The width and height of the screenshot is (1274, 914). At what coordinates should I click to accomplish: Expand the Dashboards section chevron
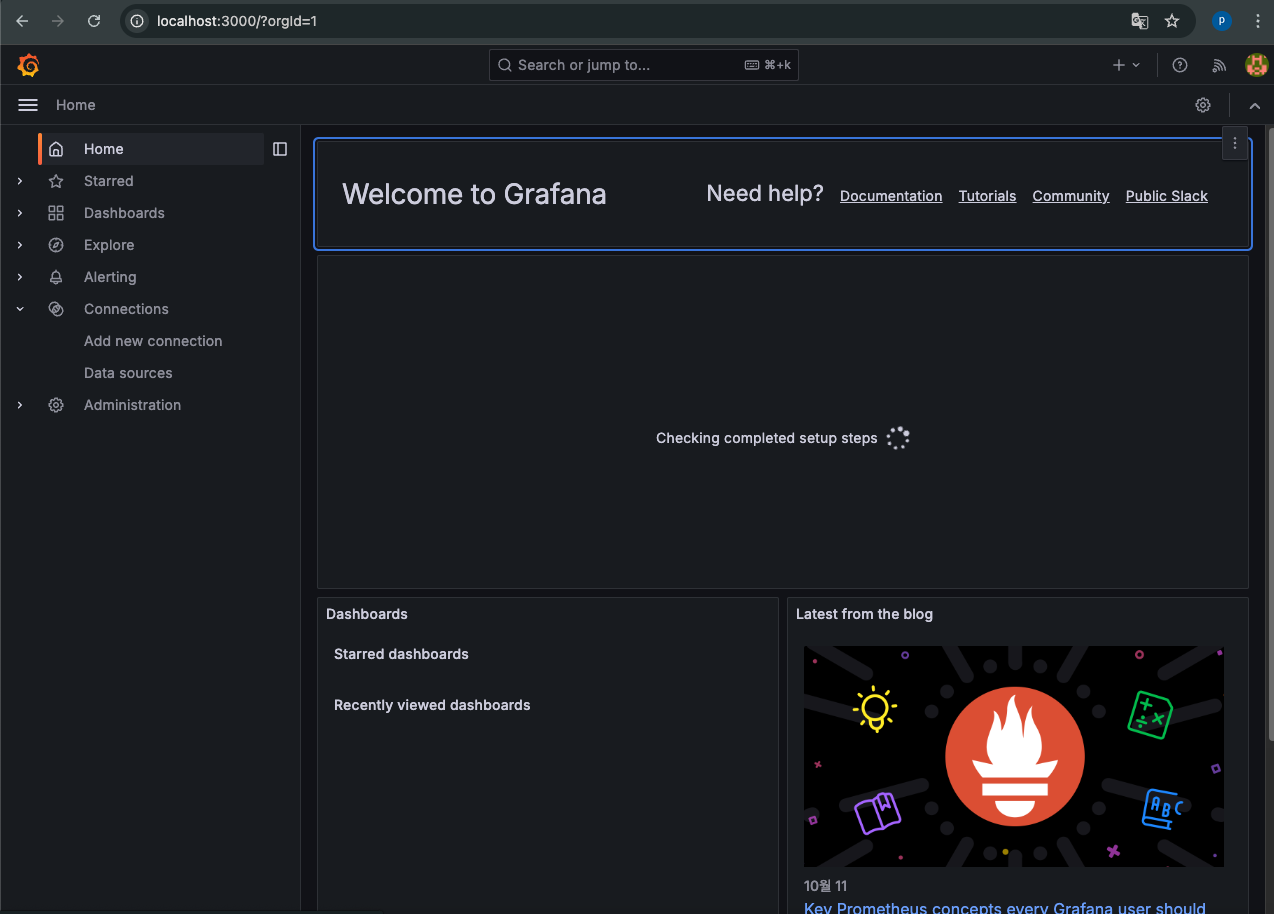pos(20,213)
